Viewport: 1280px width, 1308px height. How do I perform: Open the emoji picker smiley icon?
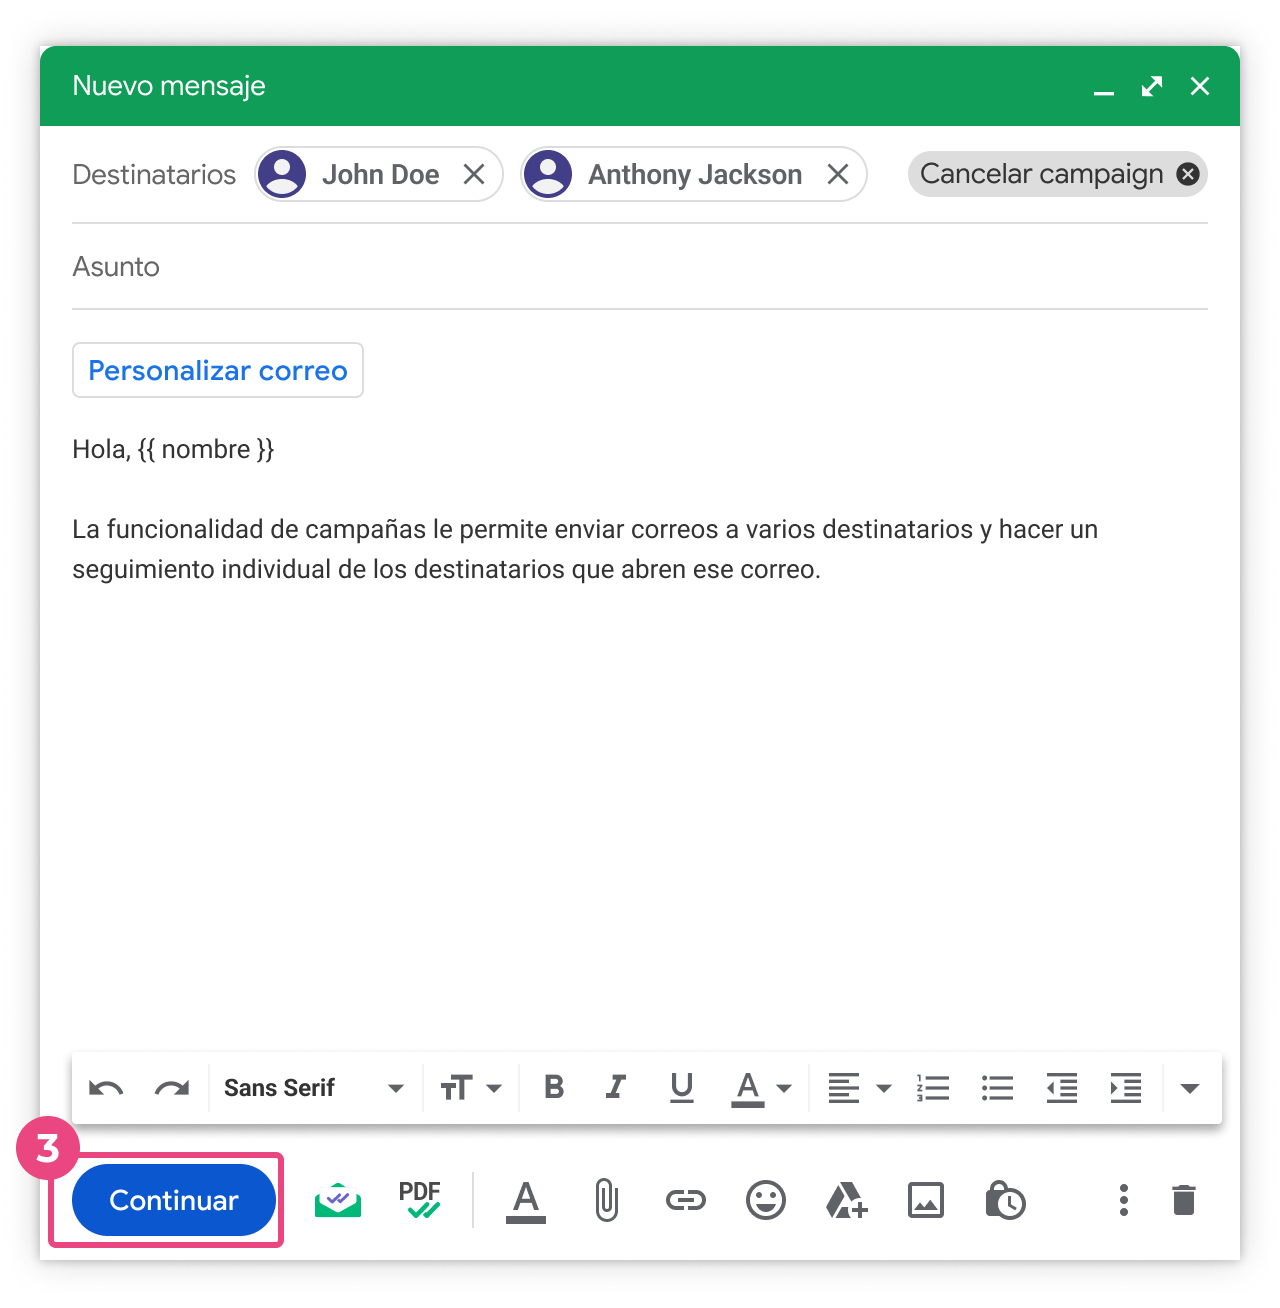coord(766,1200)
